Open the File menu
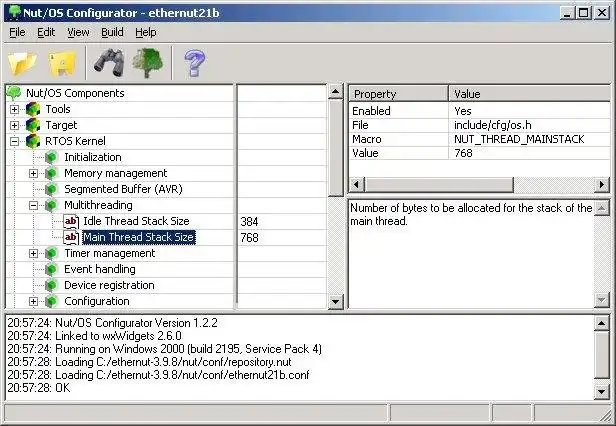The image size is (616, 426). [17, 32]
